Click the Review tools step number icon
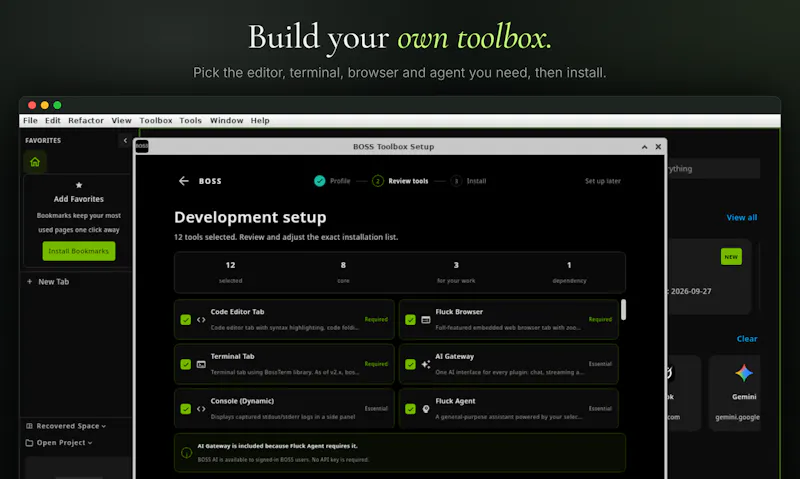Viewport: 800px width, 479px height. [378, 181]
